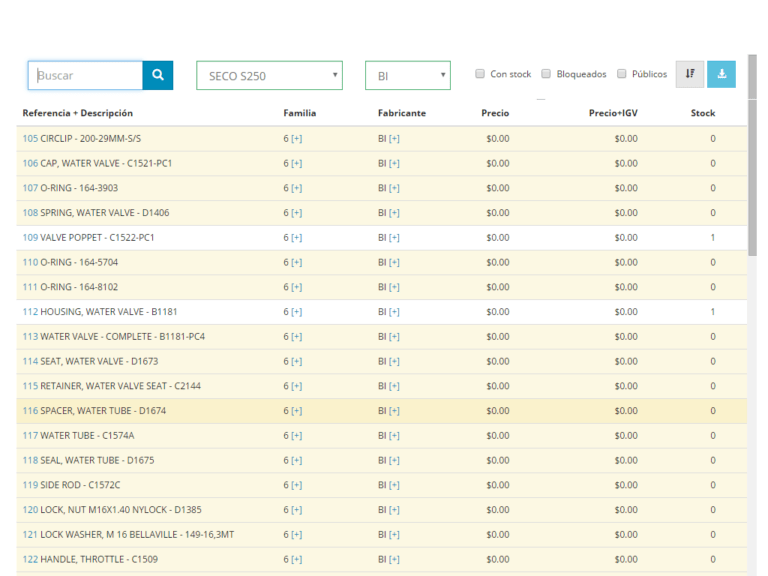Enable the Con stock checkbox

[480, 74]
